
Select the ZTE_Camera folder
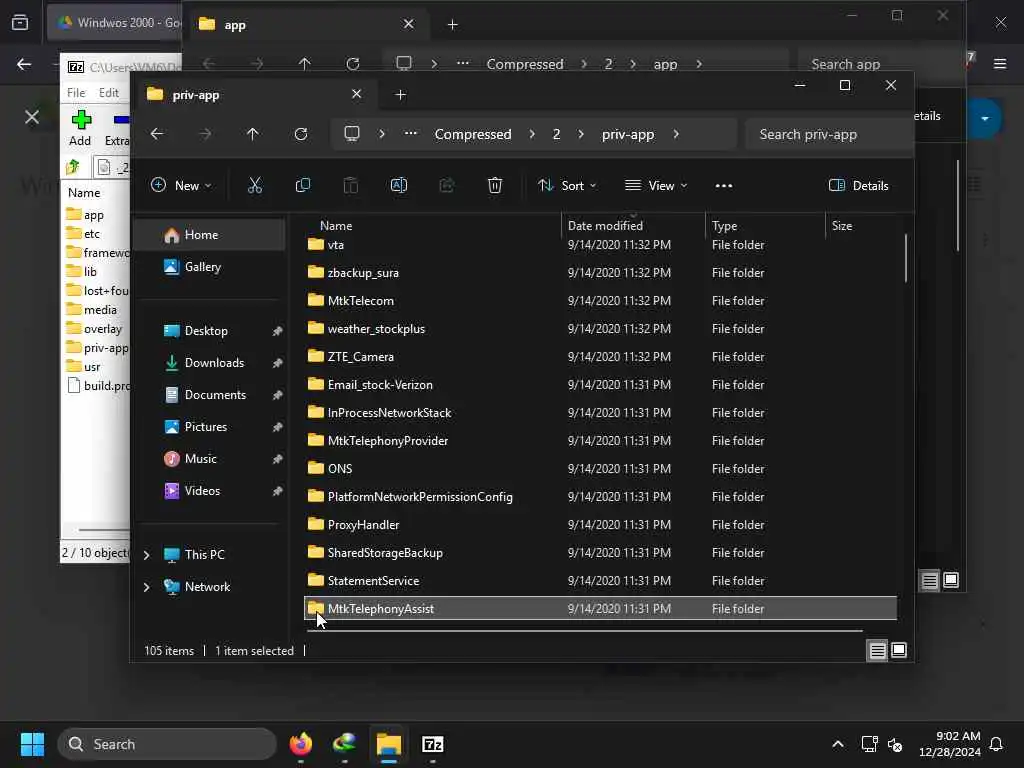[x=600, y=357]
